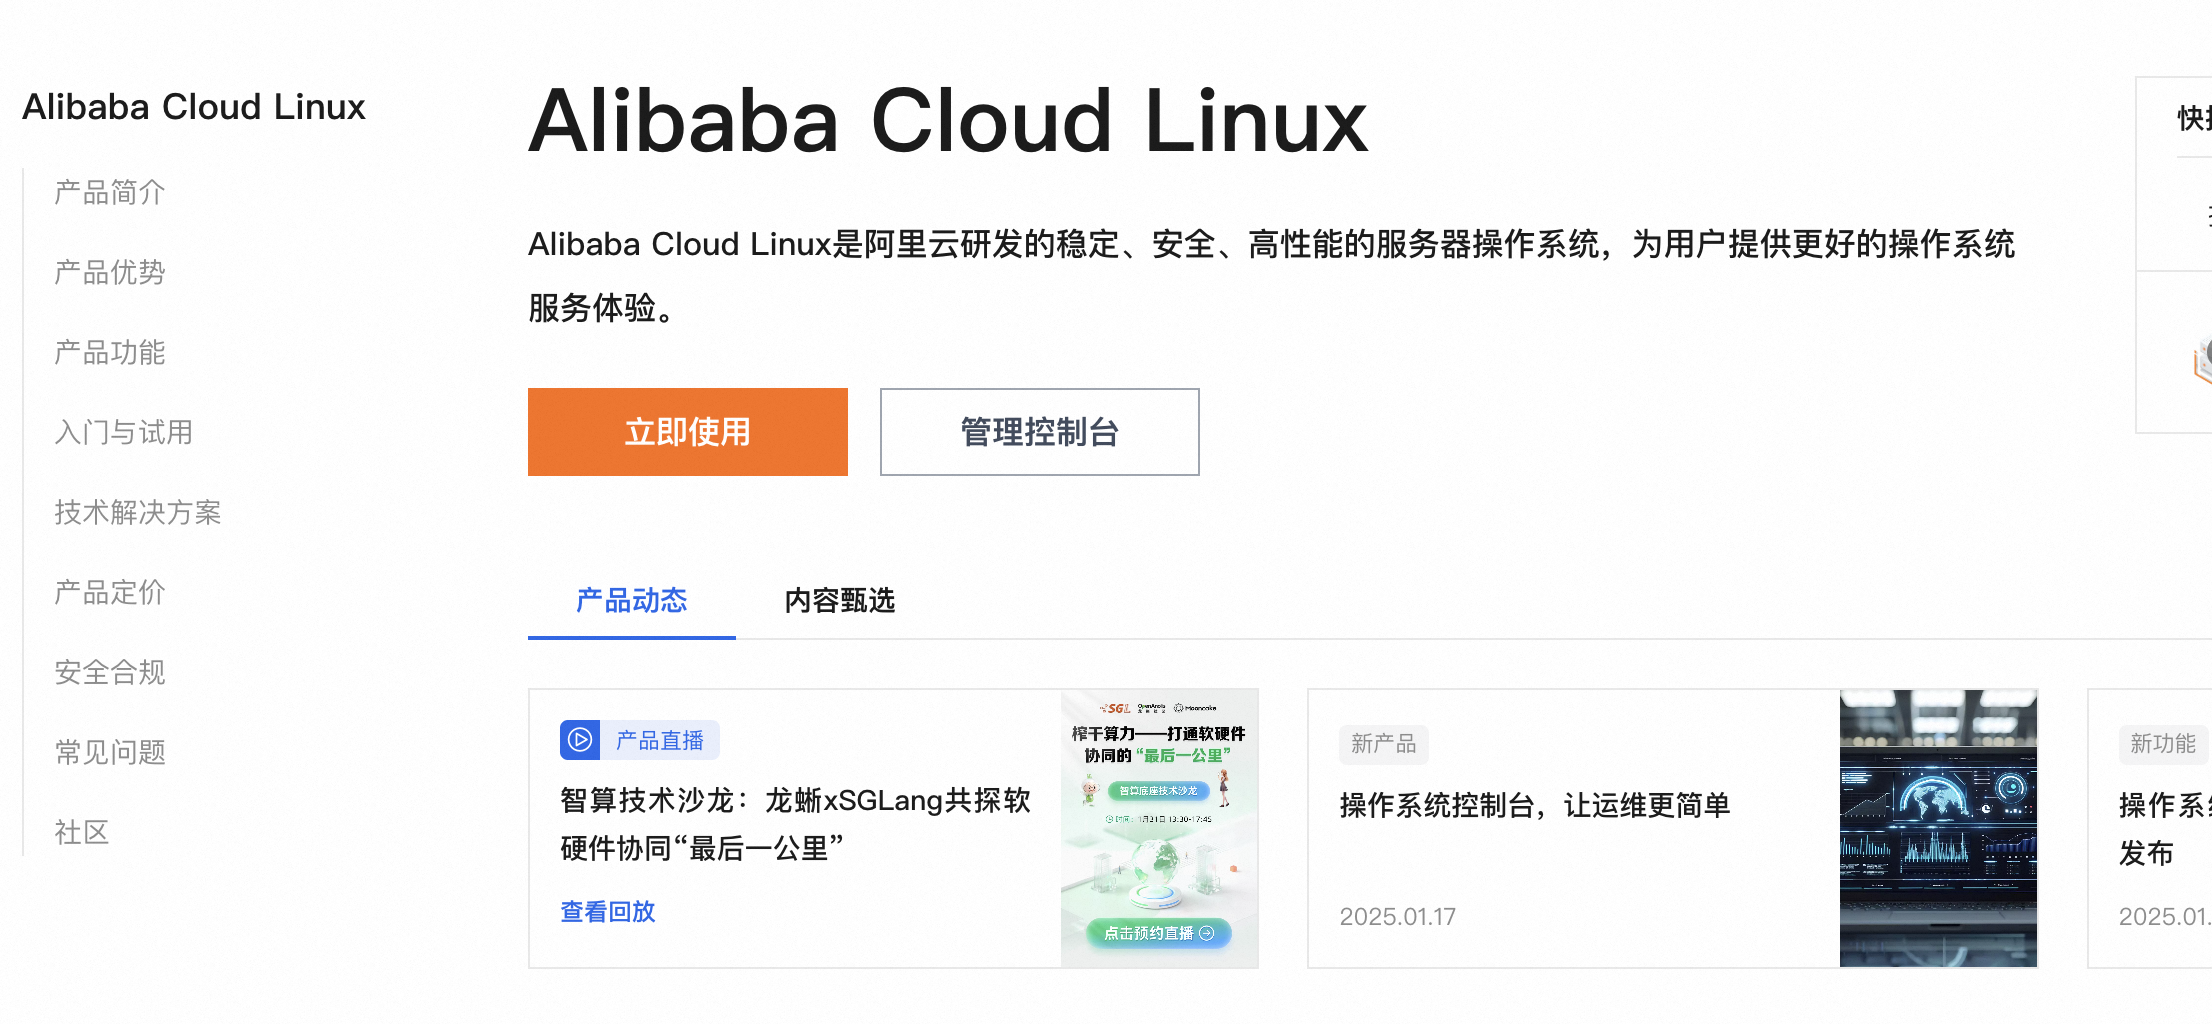Open the 社区 sidebar entry
The width and height of the screenshot is (2212, 1024).
click(81, 832)
